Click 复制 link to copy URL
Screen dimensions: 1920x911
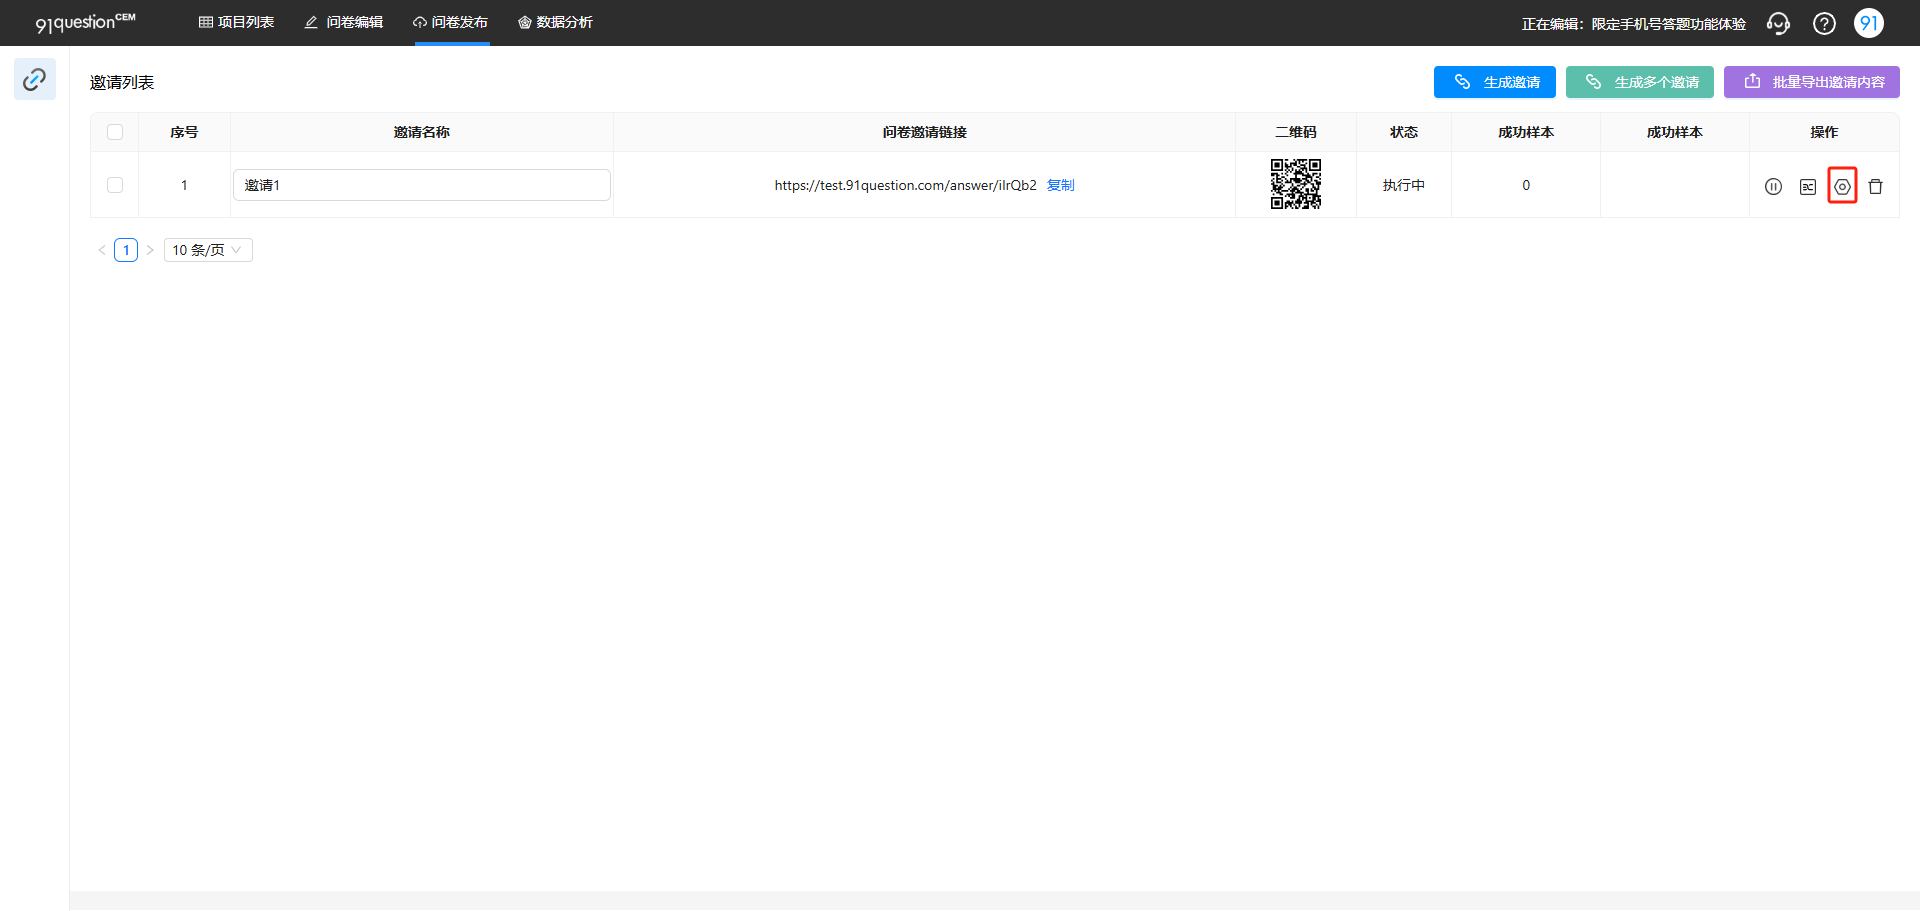pos(1061,185)
